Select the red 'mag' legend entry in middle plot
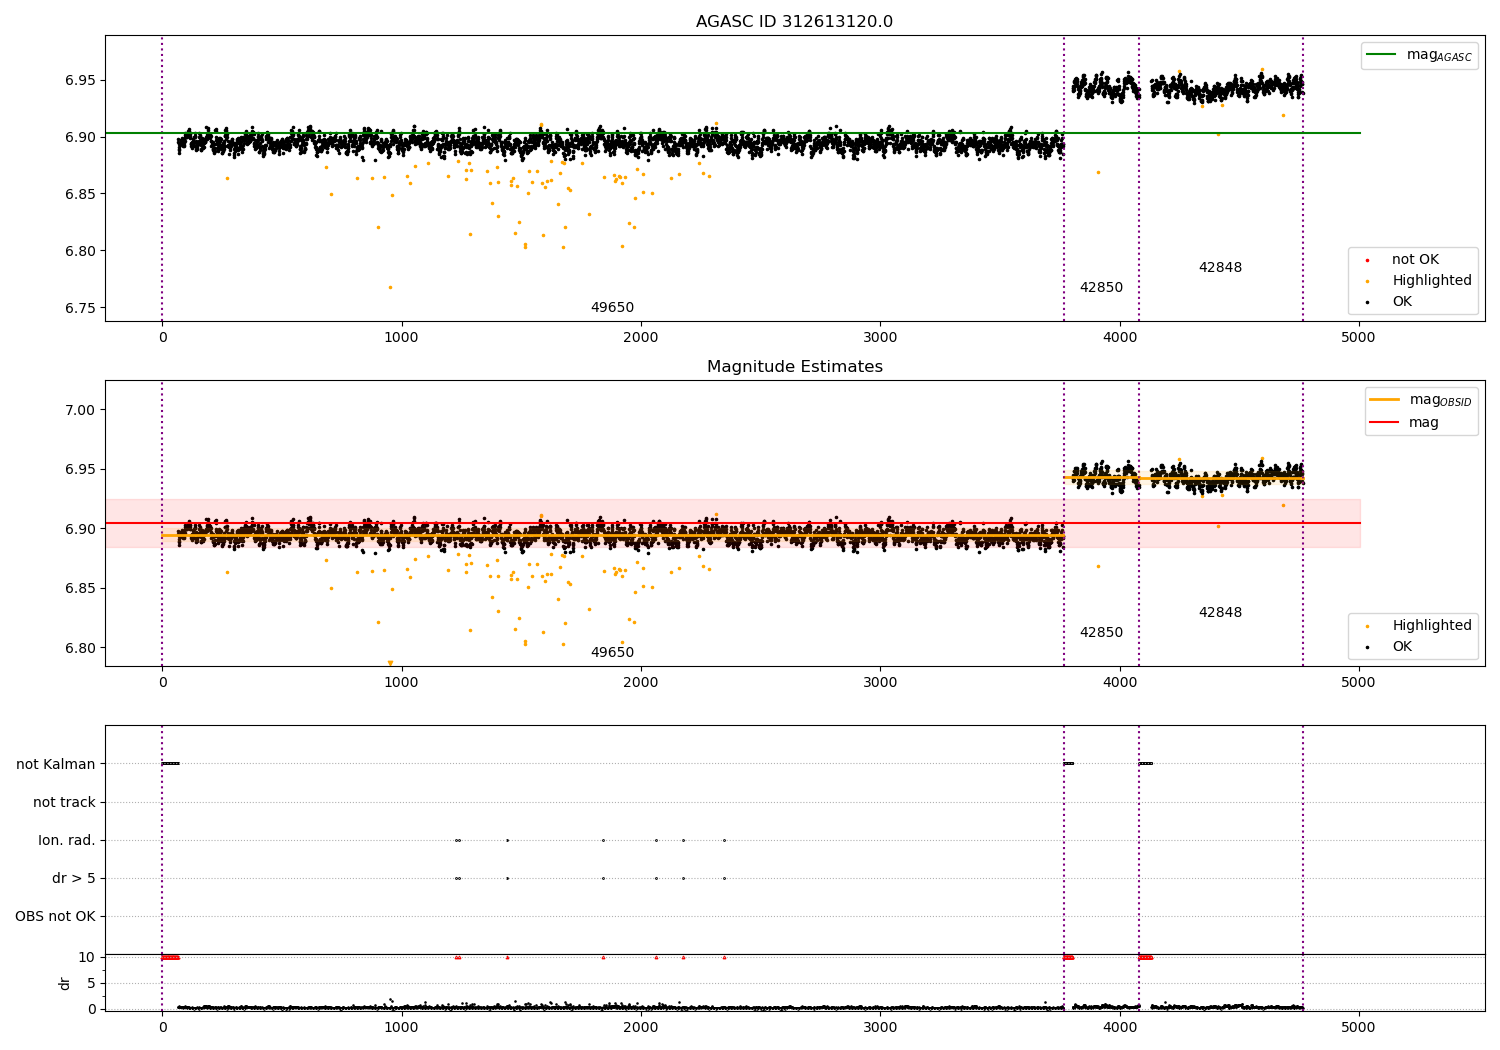The height and width of the screenshot is (1050, 1500). (1404, 422)
